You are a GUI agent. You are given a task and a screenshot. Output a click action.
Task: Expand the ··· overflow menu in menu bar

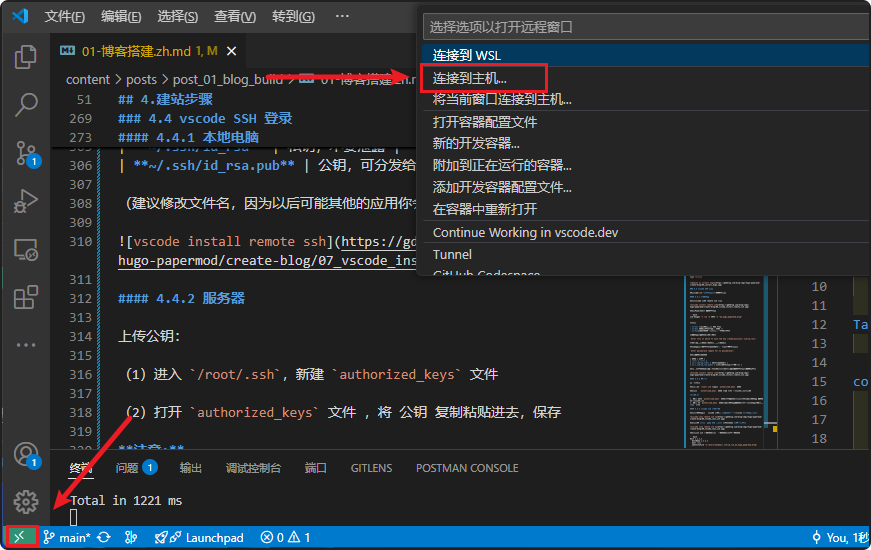(342, 17)
